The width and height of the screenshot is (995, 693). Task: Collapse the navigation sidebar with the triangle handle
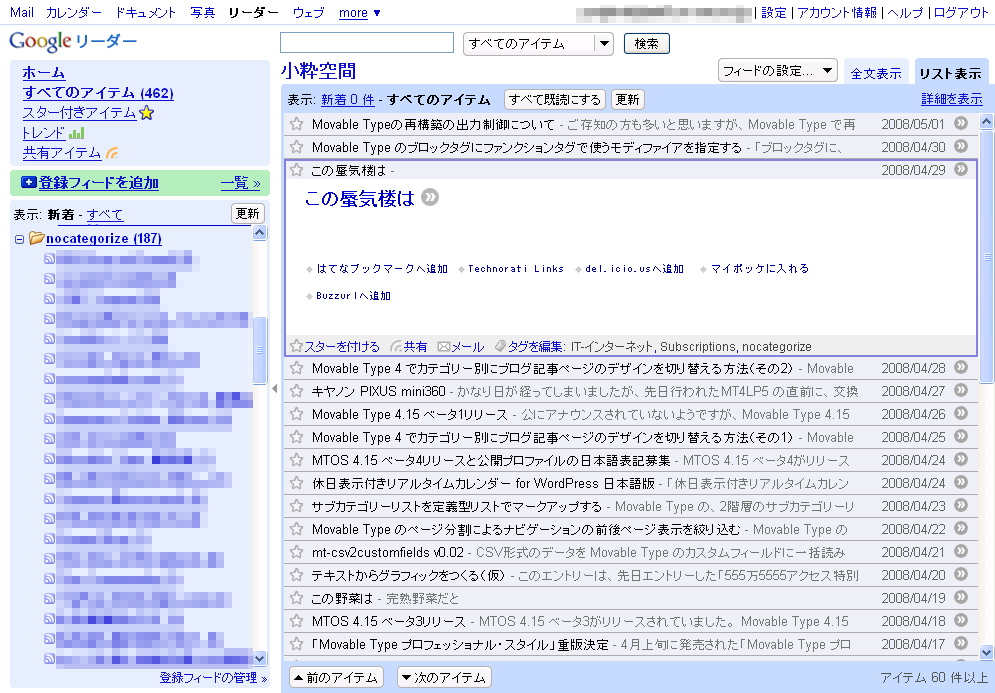click(275, 388)
